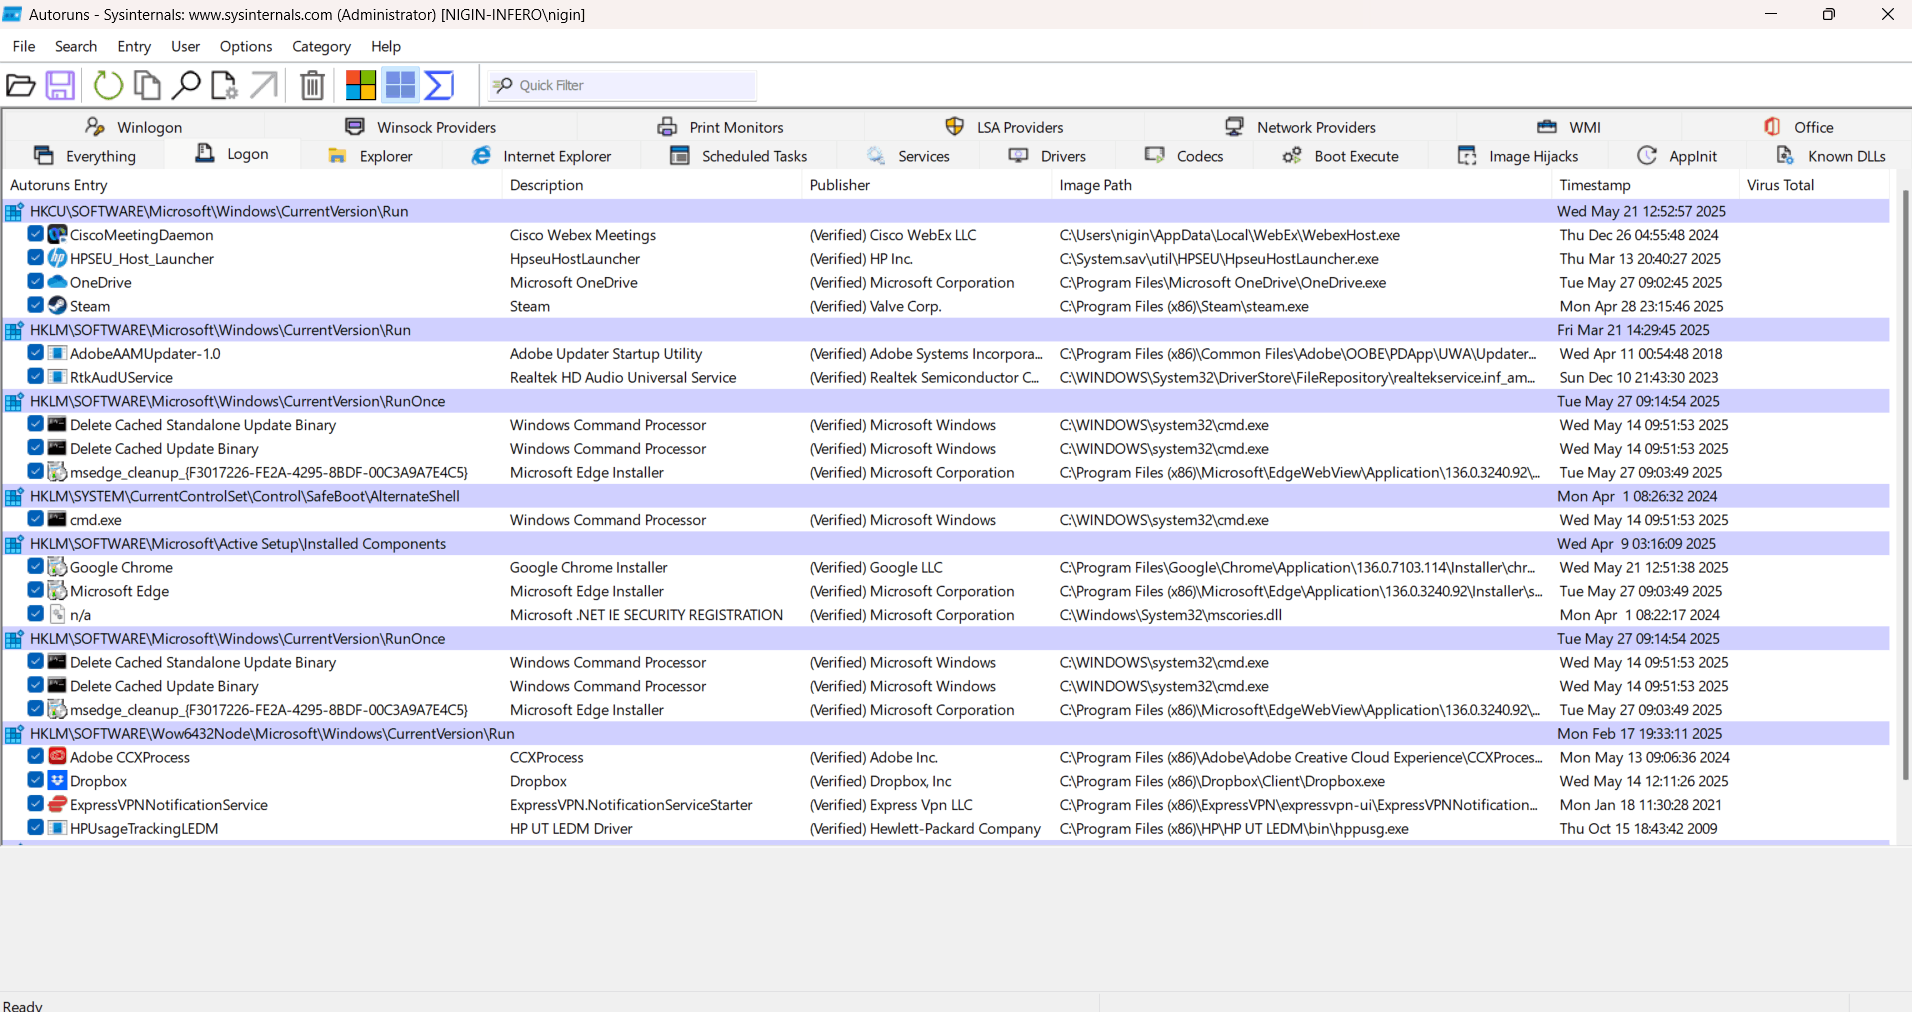Sort entries by the Timestamp column
Viewport: 1912px width, 1012px height.
pyautogui.click(x=1593, y=185)
